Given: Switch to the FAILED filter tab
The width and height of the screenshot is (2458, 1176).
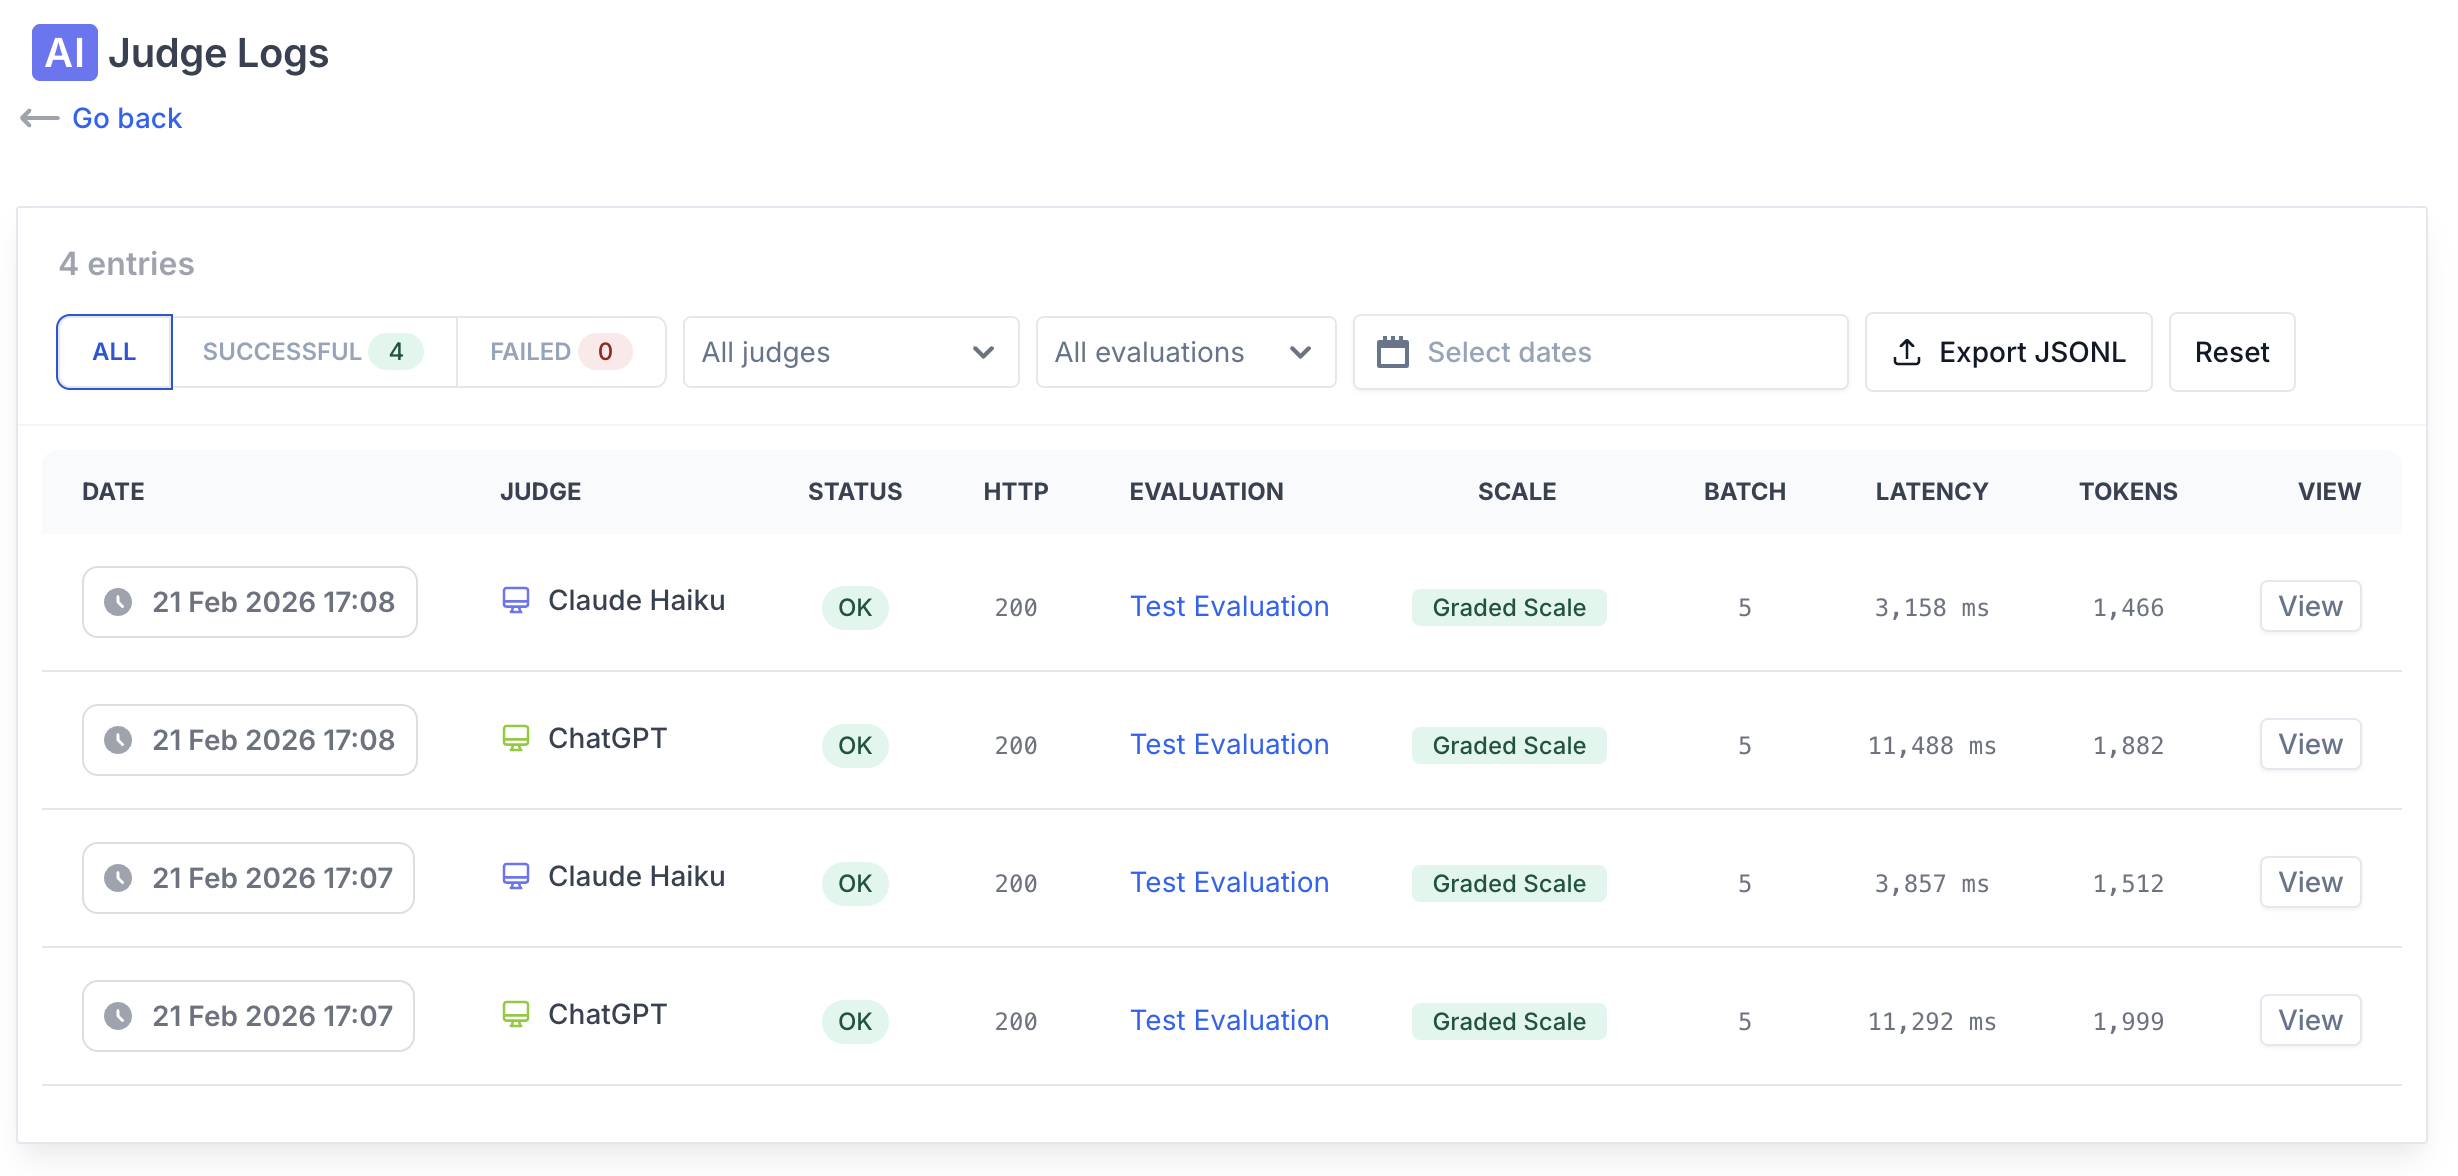Looking at the screenshot, I should click(561, 351).
